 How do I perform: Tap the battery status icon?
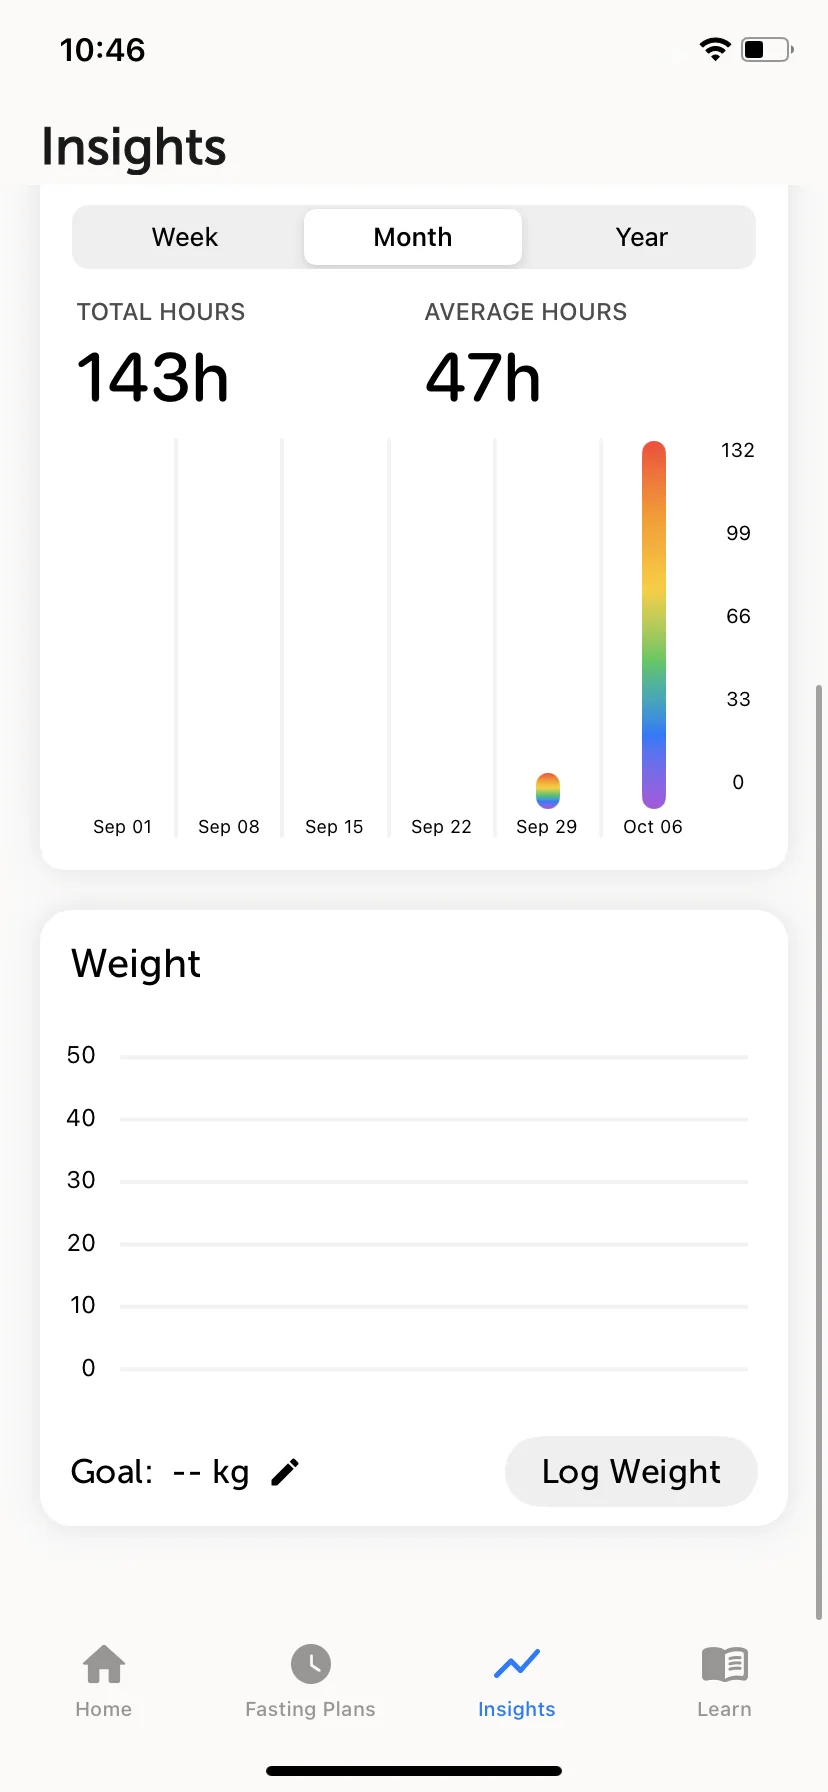point(767,49)
